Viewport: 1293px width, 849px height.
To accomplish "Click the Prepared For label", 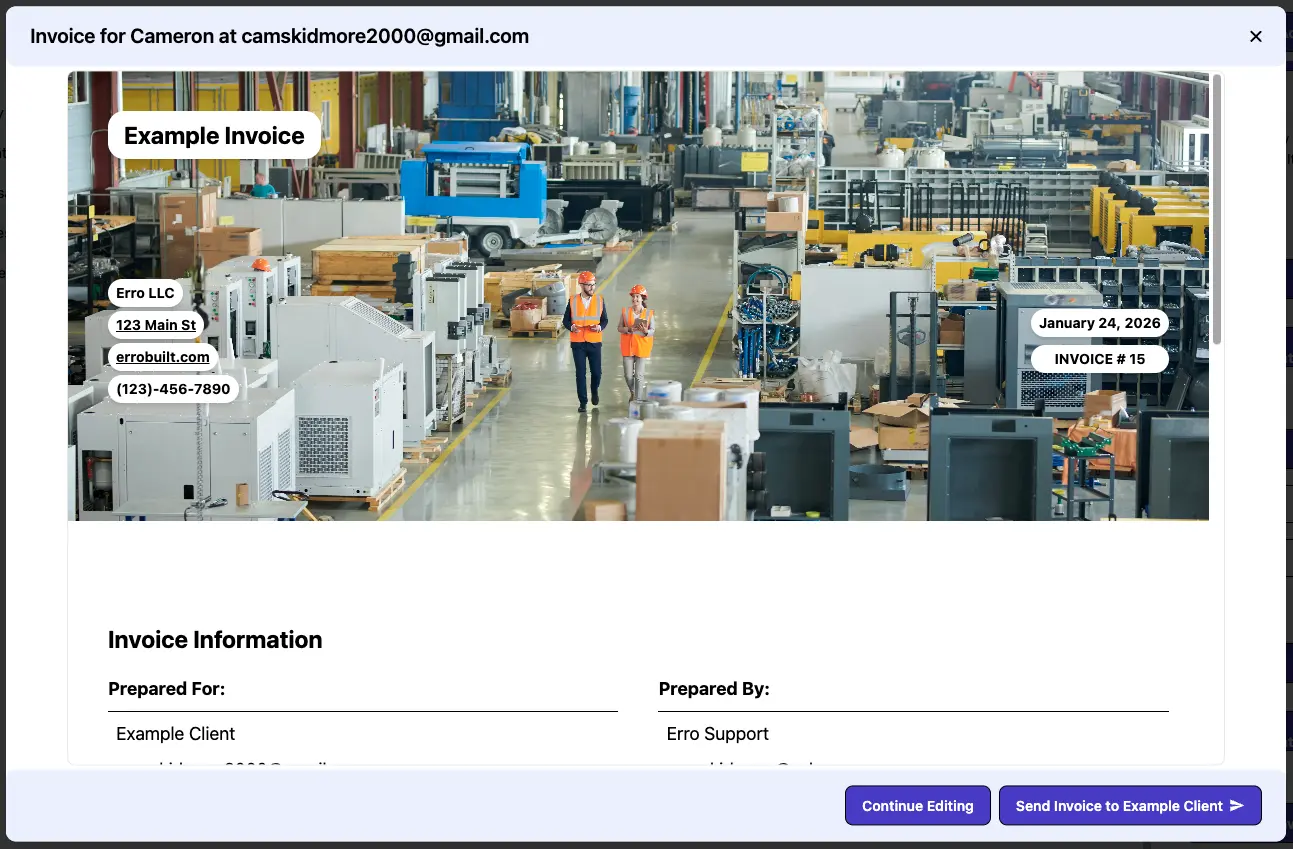I will tap(167, 689).
